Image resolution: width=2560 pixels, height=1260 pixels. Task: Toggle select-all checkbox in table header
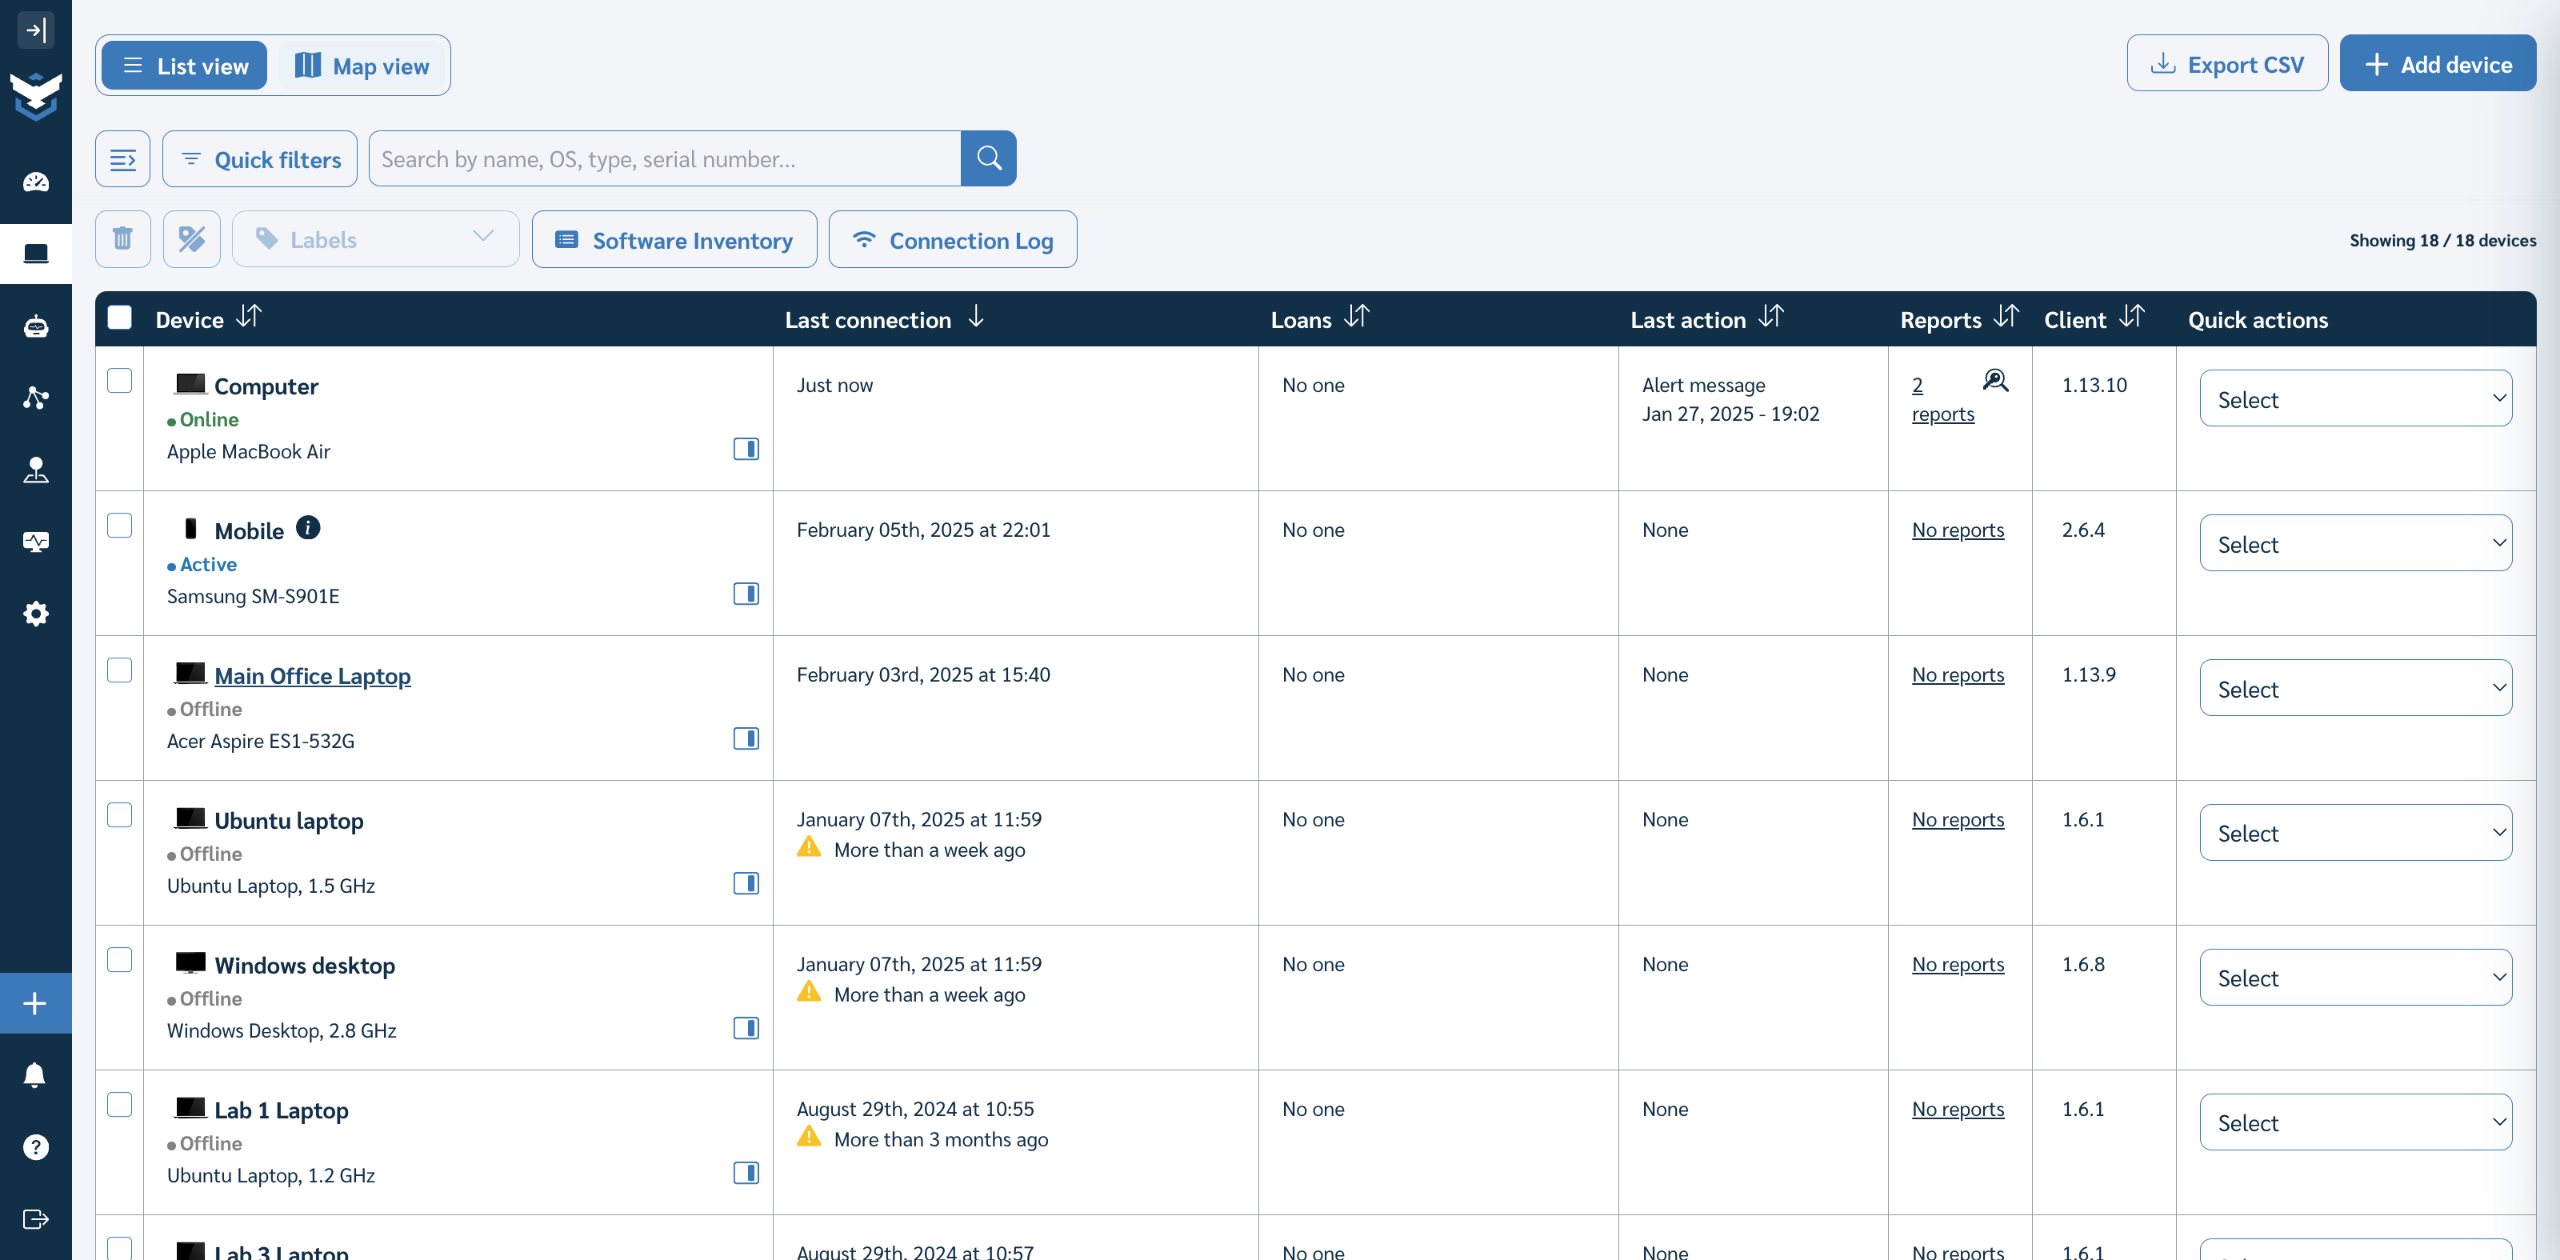click(119, 318)
